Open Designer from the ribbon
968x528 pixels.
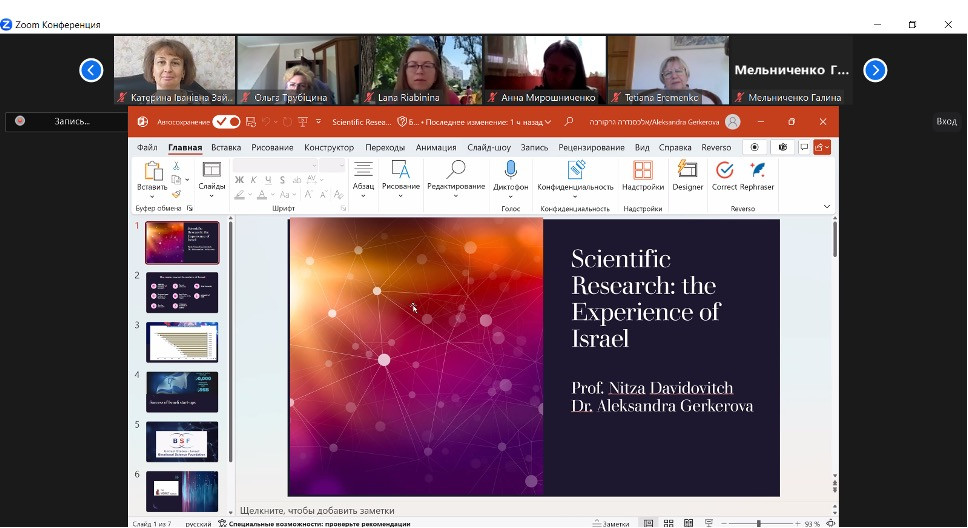pyautogui.click(x=687, y=171)
